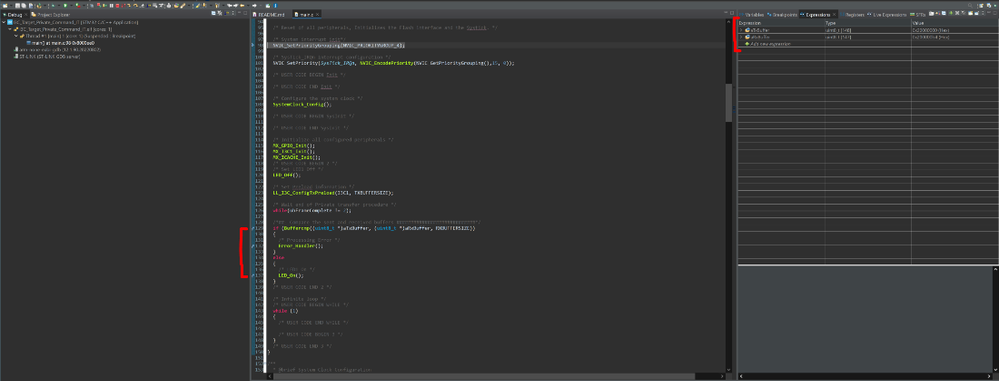Click the Error_Handler(); code line
The image size is (999, 381).
pyautogui.click(x=301, y=245)
